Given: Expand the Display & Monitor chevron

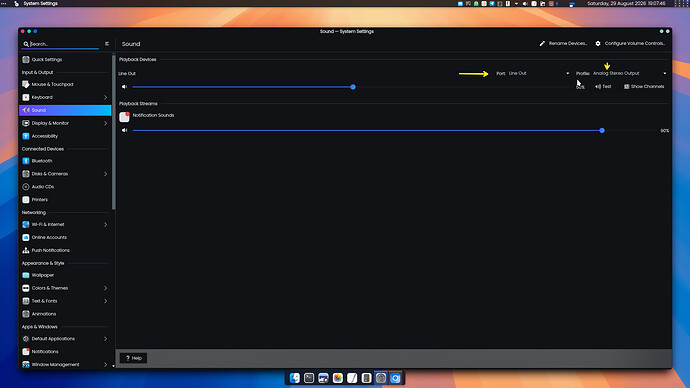Looking at the screenshot, I should point(106,123).
